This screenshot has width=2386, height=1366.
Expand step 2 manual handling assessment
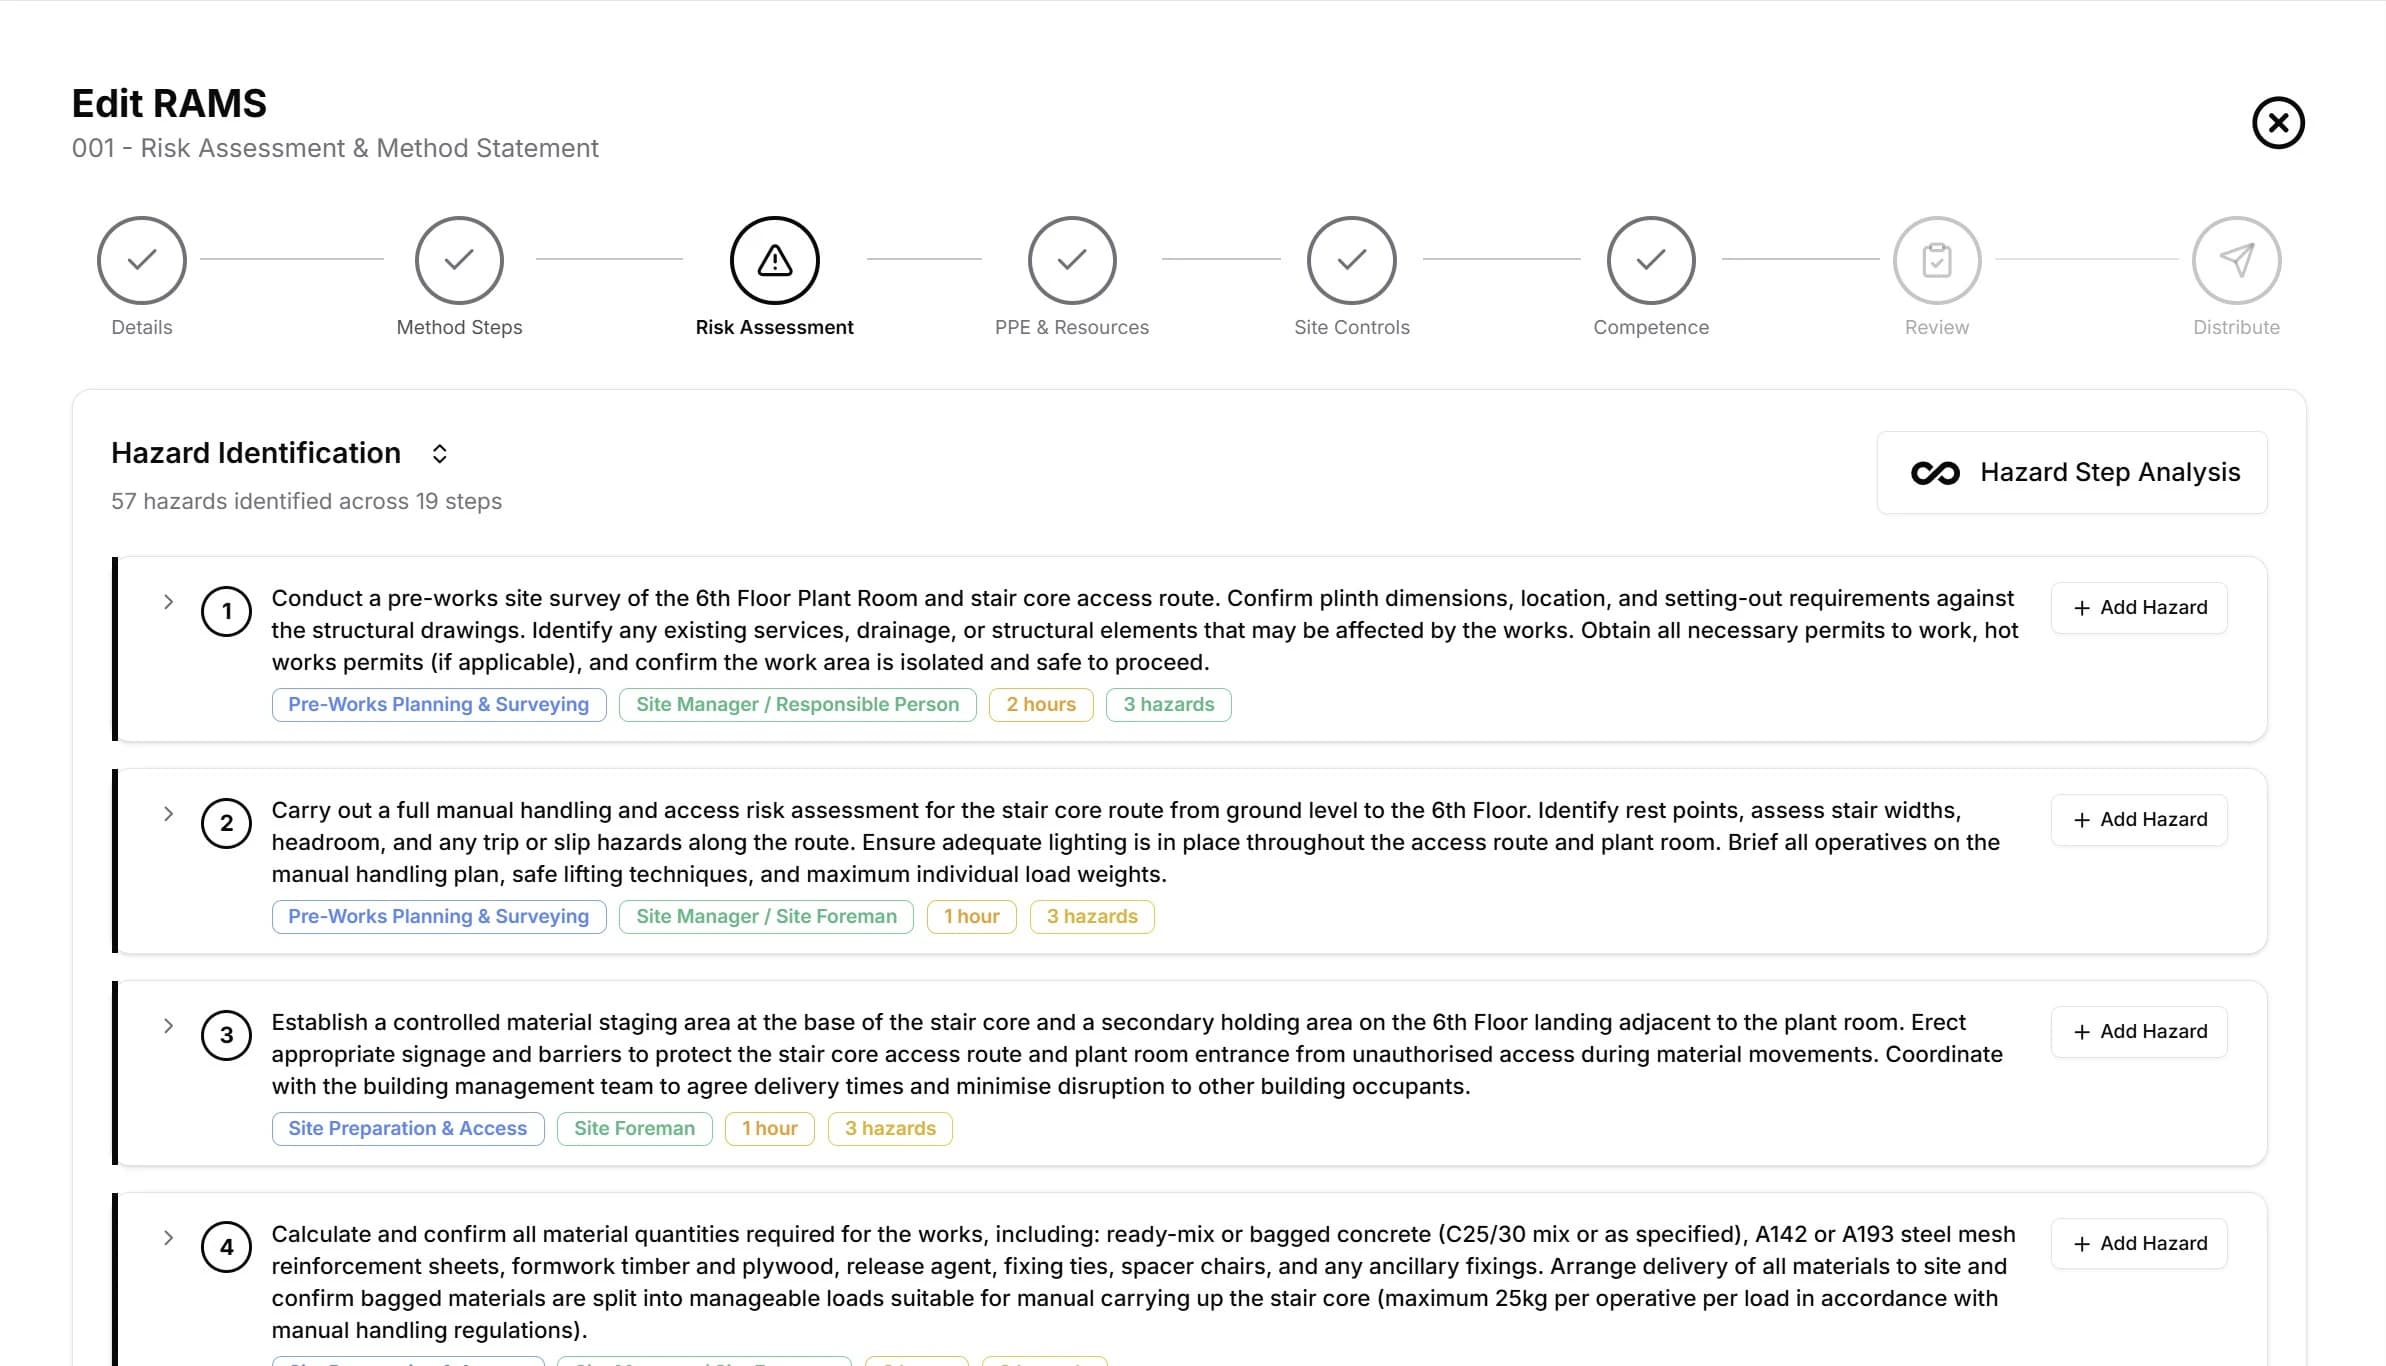point(166,814)
